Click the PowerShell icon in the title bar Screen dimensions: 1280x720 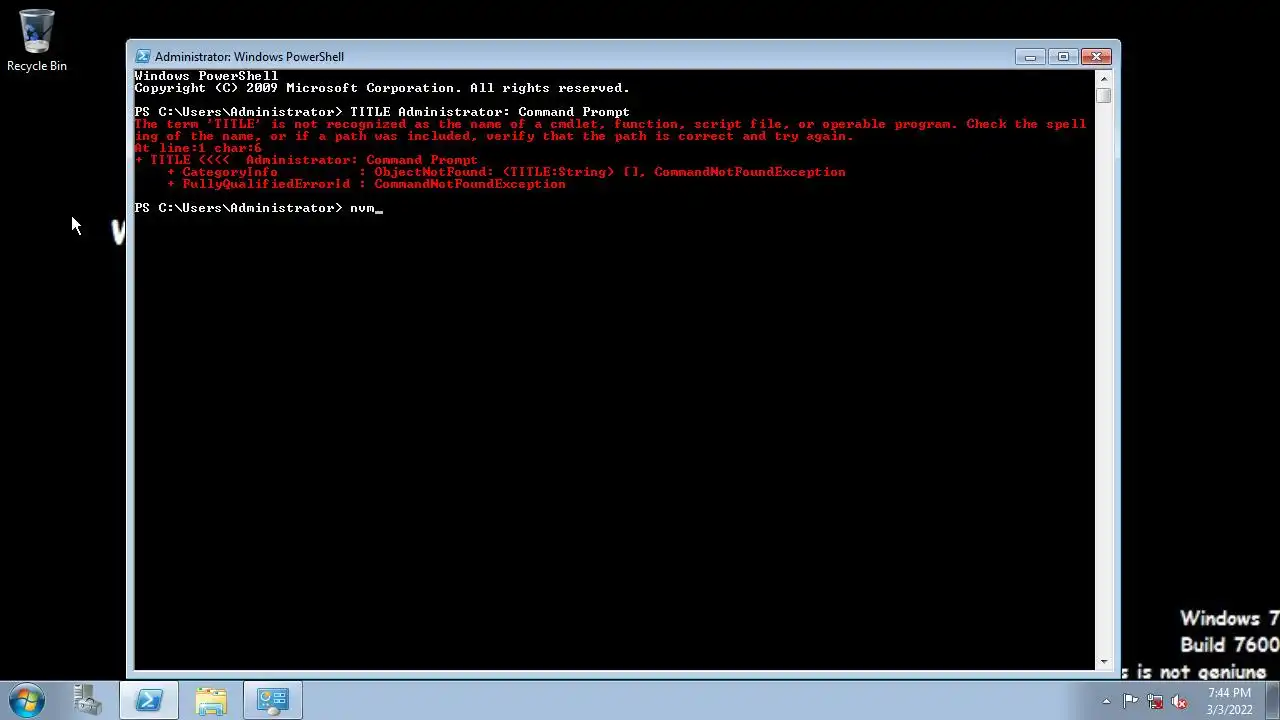143,57
